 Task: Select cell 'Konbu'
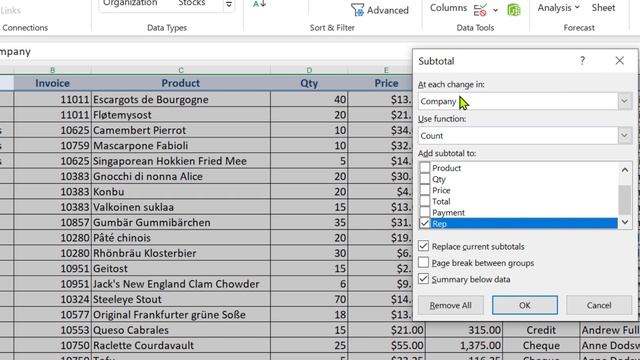181,191
